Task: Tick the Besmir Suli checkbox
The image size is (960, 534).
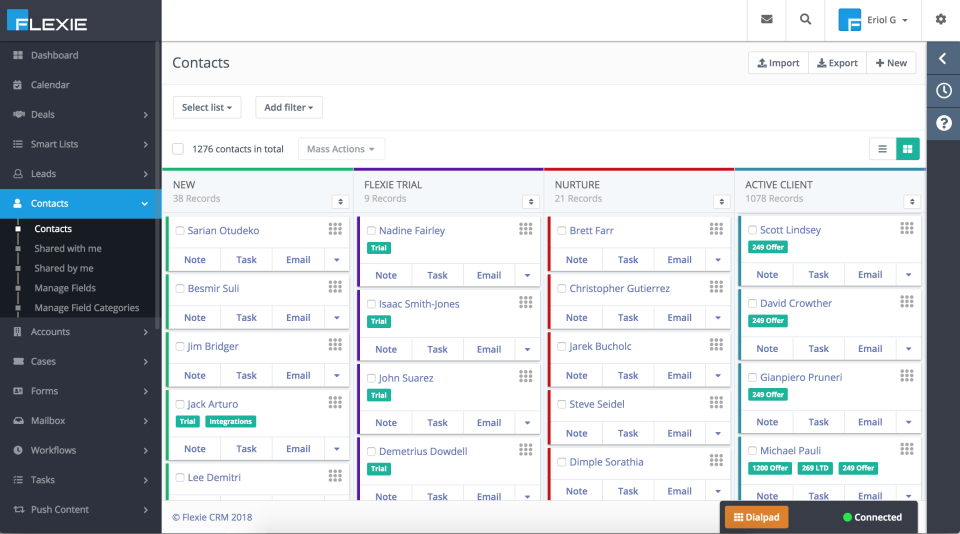Action: coord(180,288)
